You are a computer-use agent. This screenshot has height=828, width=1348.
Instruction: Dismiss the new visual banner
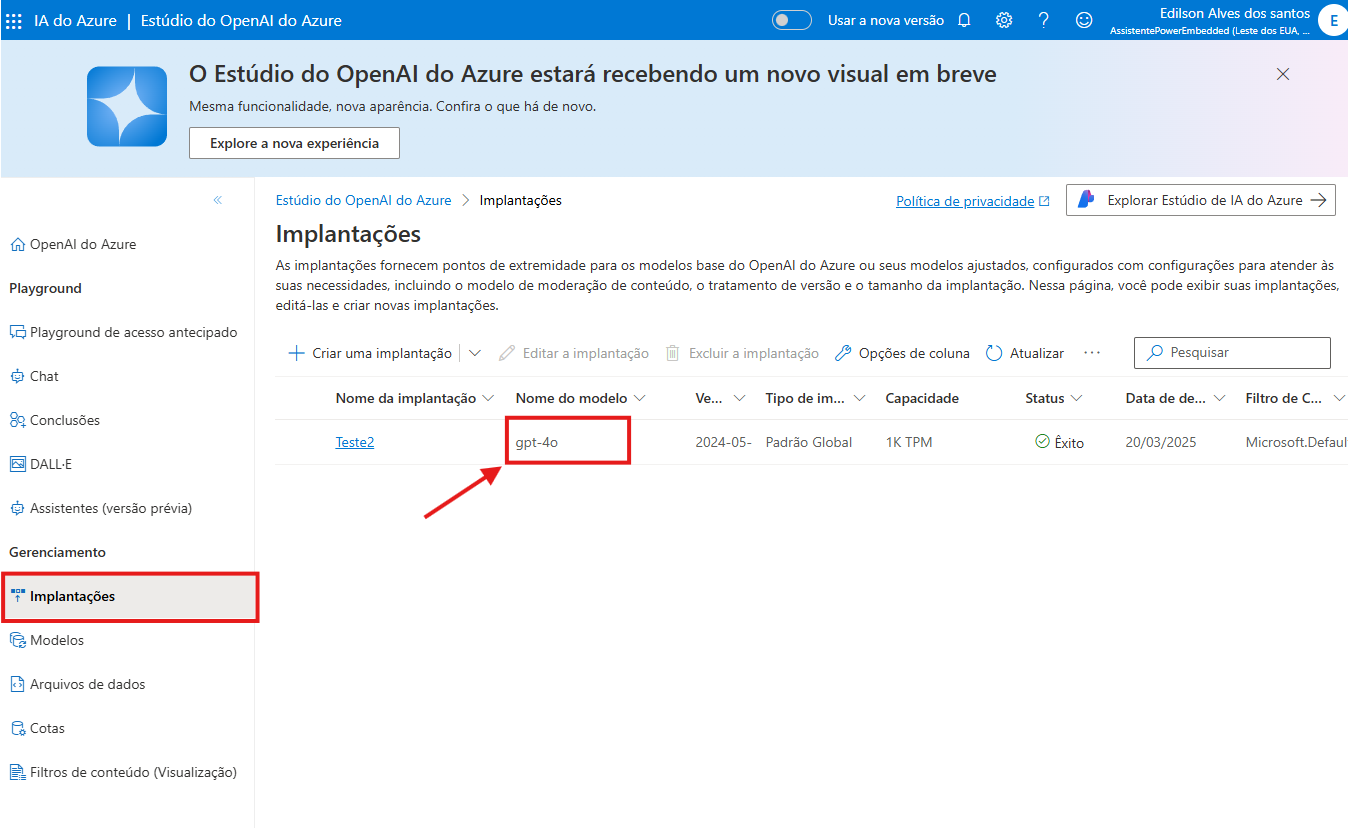point(1283,74)
